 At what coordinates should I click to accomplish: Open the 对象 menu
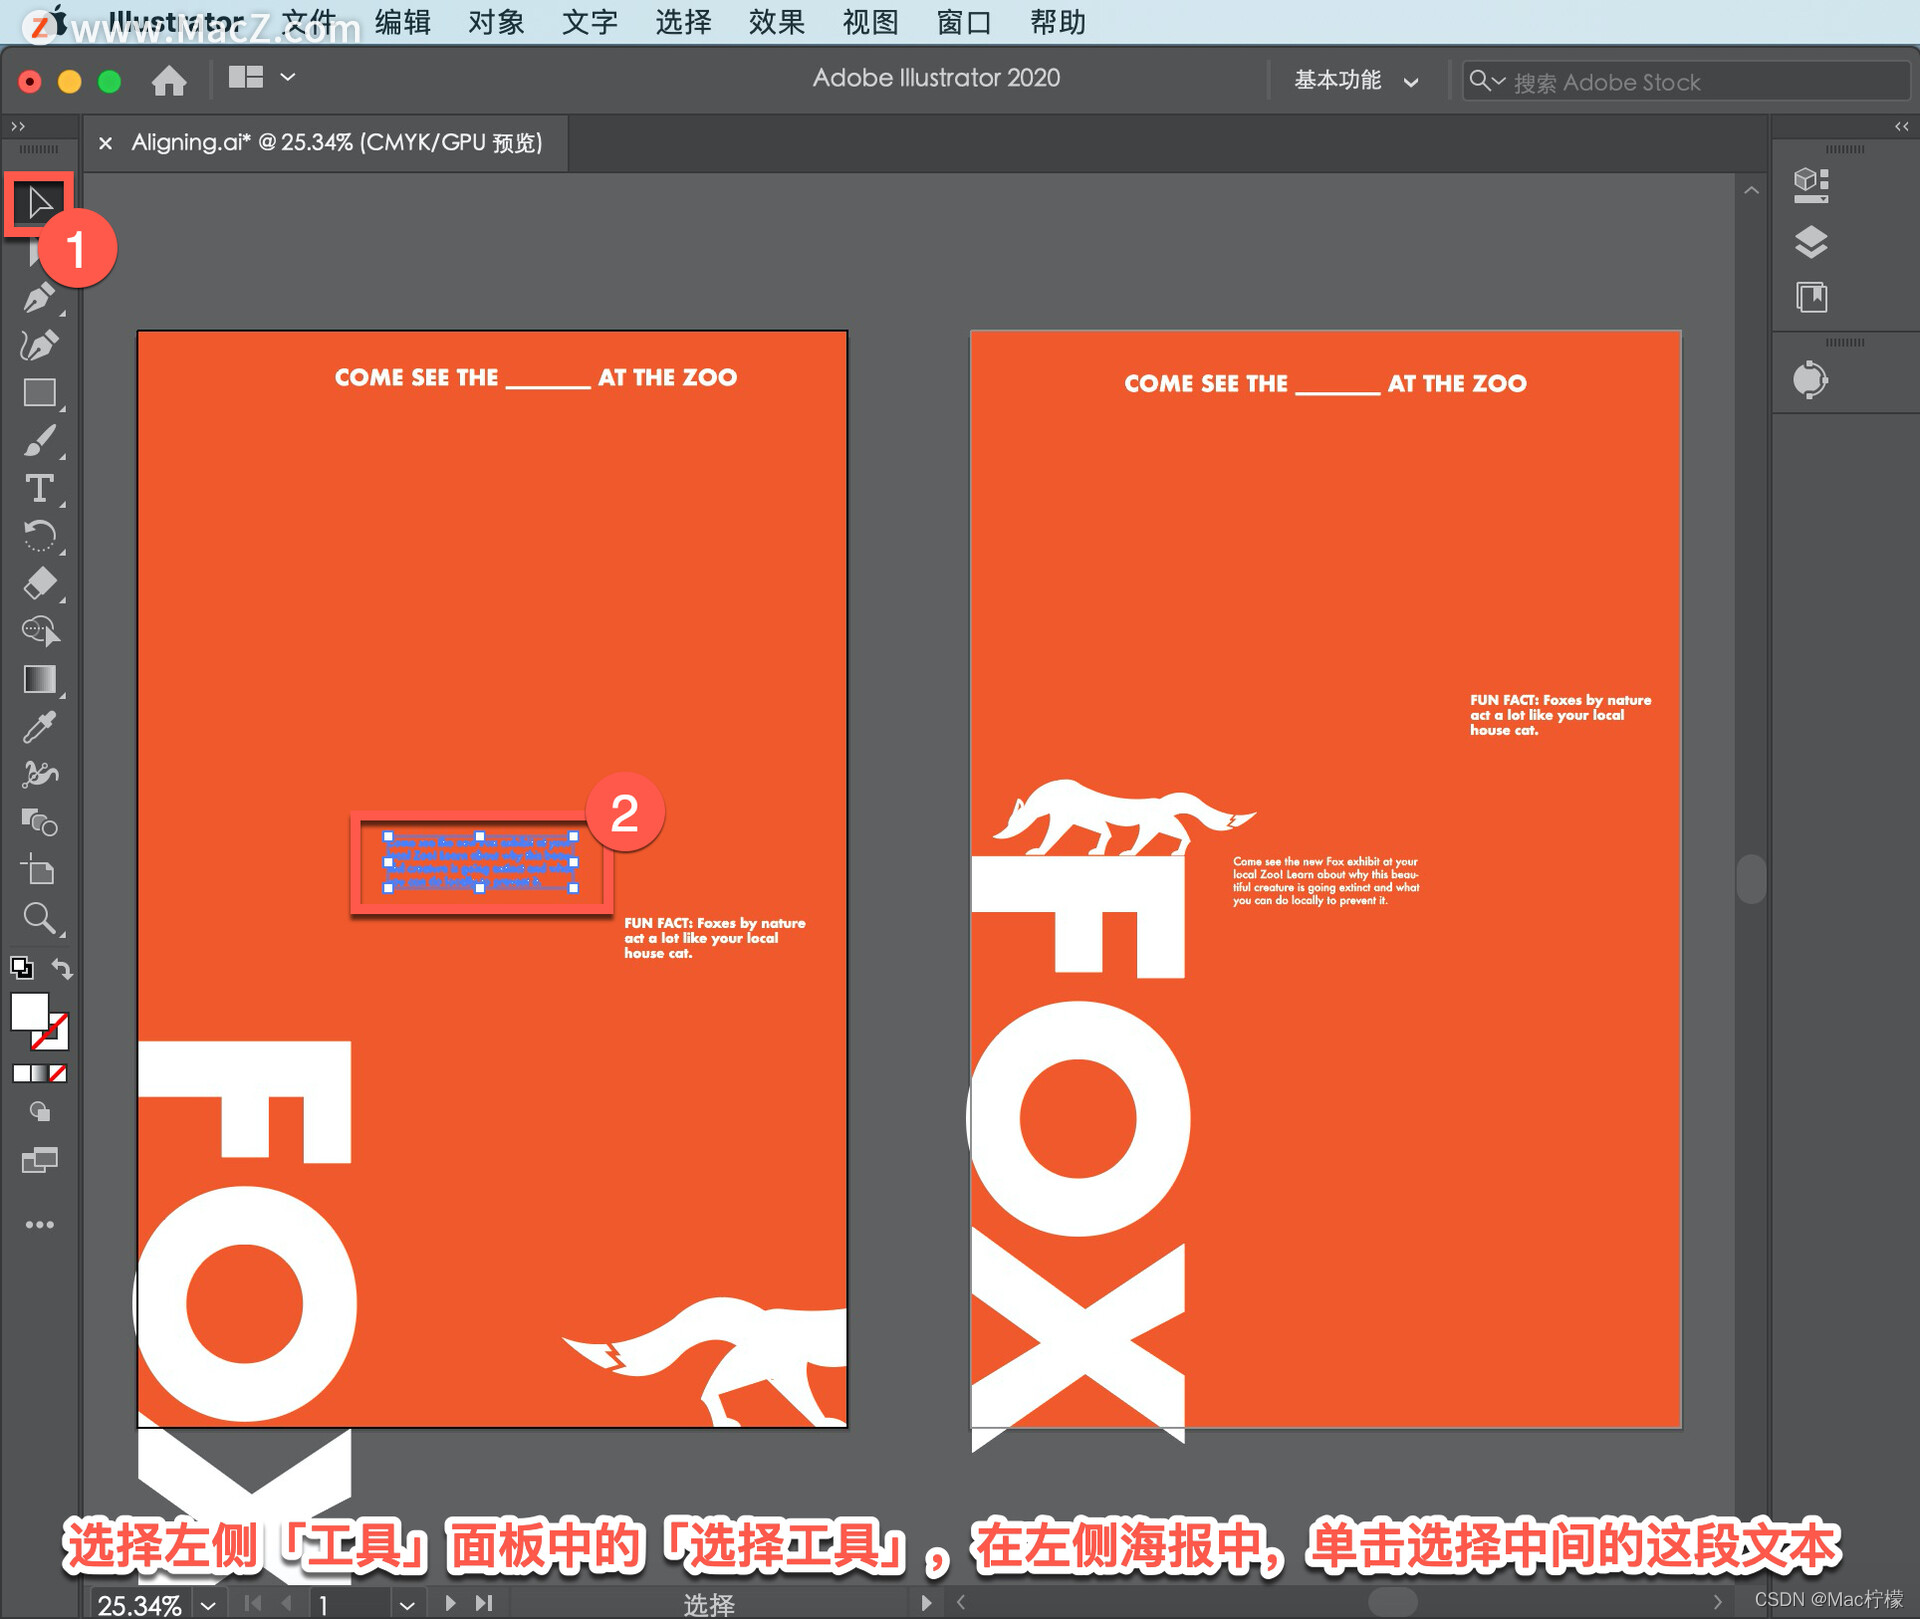pos(496,22)
